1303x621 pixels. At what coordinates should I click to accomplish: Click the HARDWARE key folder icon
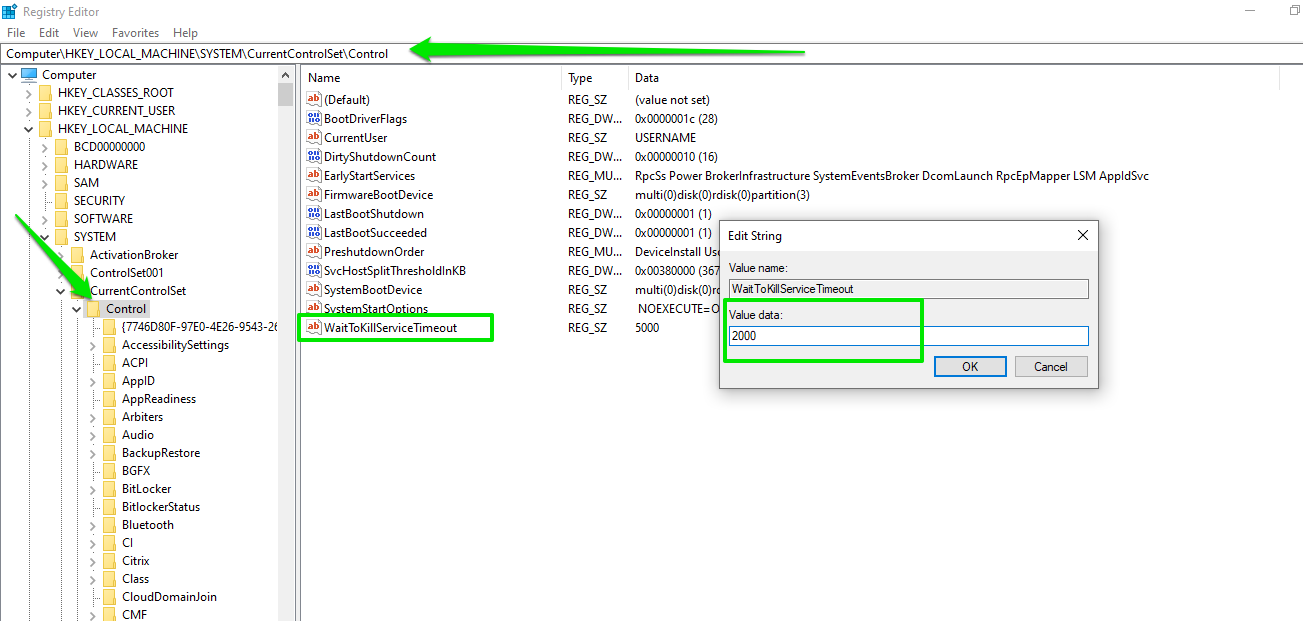pyautogui.click(x=62, y=165)
